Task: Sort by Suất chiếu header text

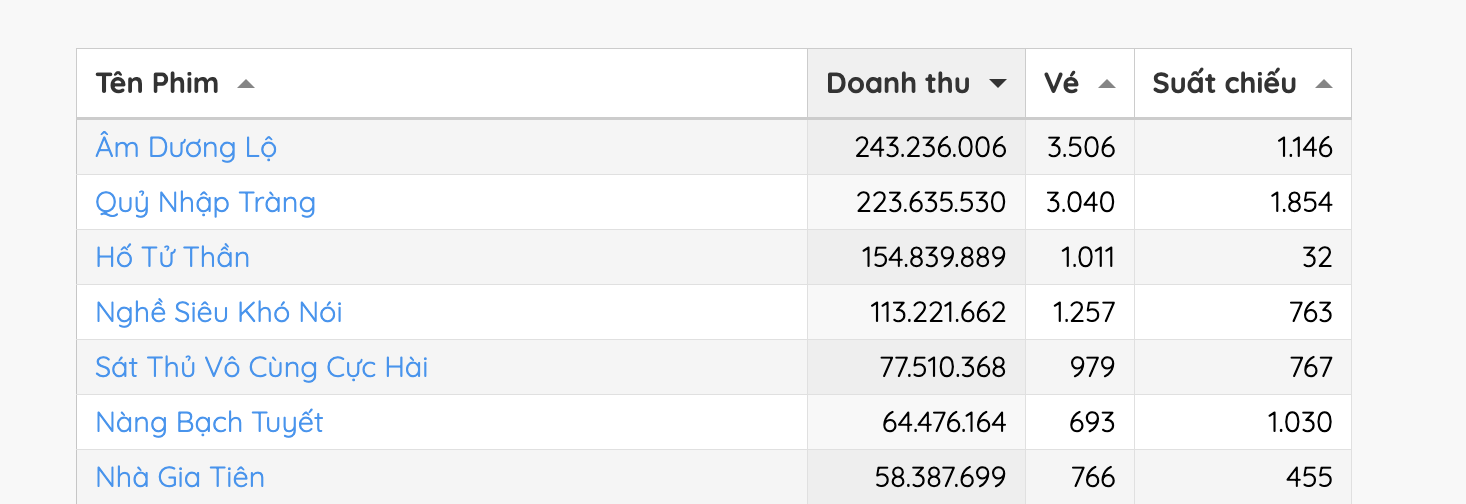Action: click(1224, 83)
